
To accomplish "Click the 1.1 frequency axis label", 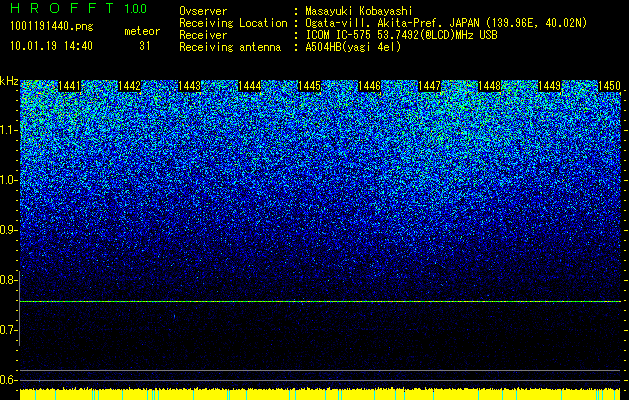I will pos(9,130).
